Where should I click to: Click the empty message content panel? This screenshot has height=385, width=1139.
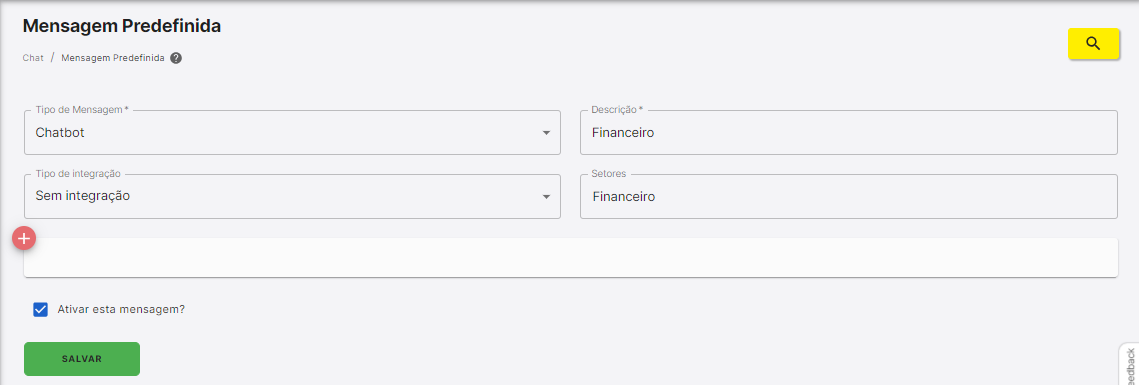(571, 257)
